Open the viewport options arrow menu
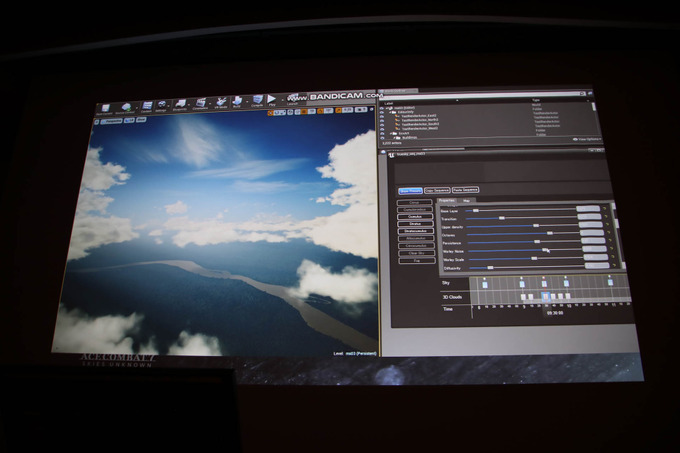This screenshot has width=680, height=453. coord(97,122)
